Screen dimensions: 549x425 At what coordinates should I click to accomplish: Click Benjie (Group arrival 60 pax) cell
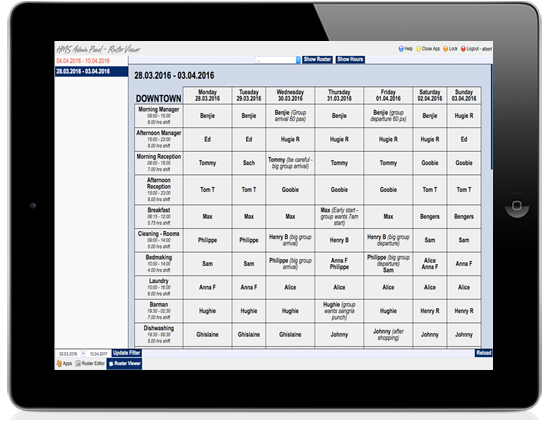290,116
